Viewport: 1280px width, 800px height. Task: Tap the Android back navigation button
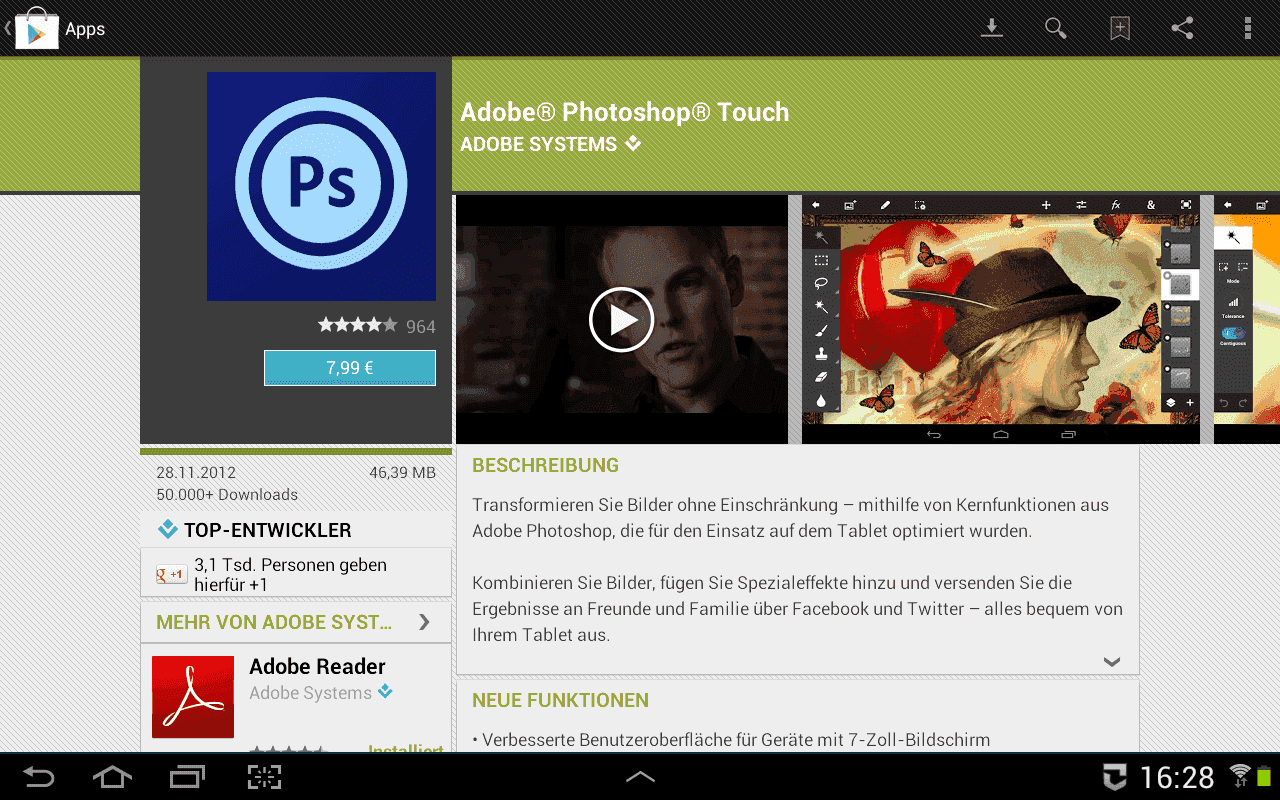[x=39, y=777]
